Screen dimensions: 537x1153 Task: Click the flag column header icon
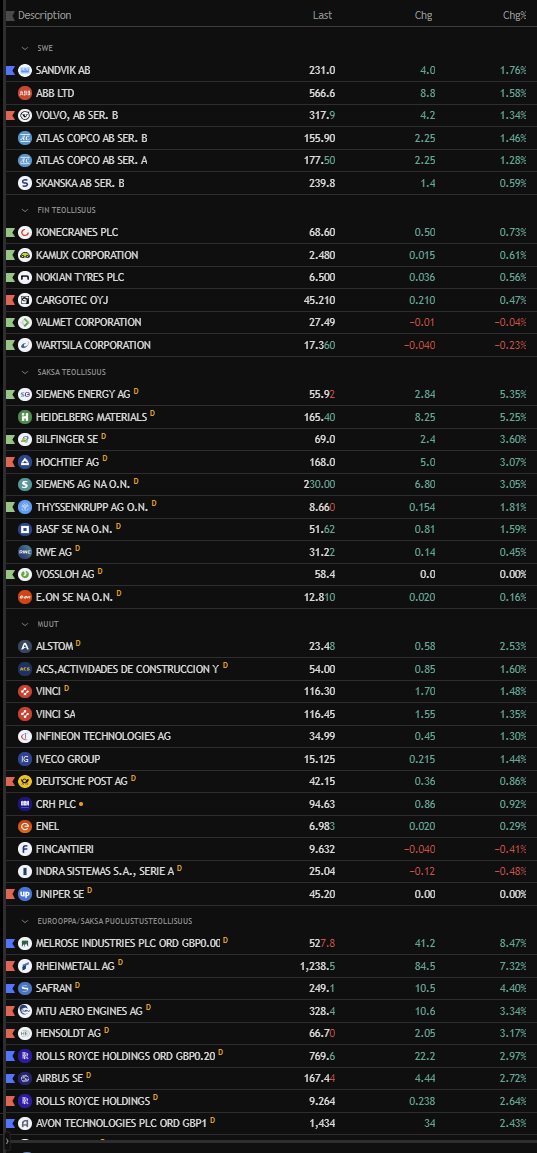[x=10, y=15]
